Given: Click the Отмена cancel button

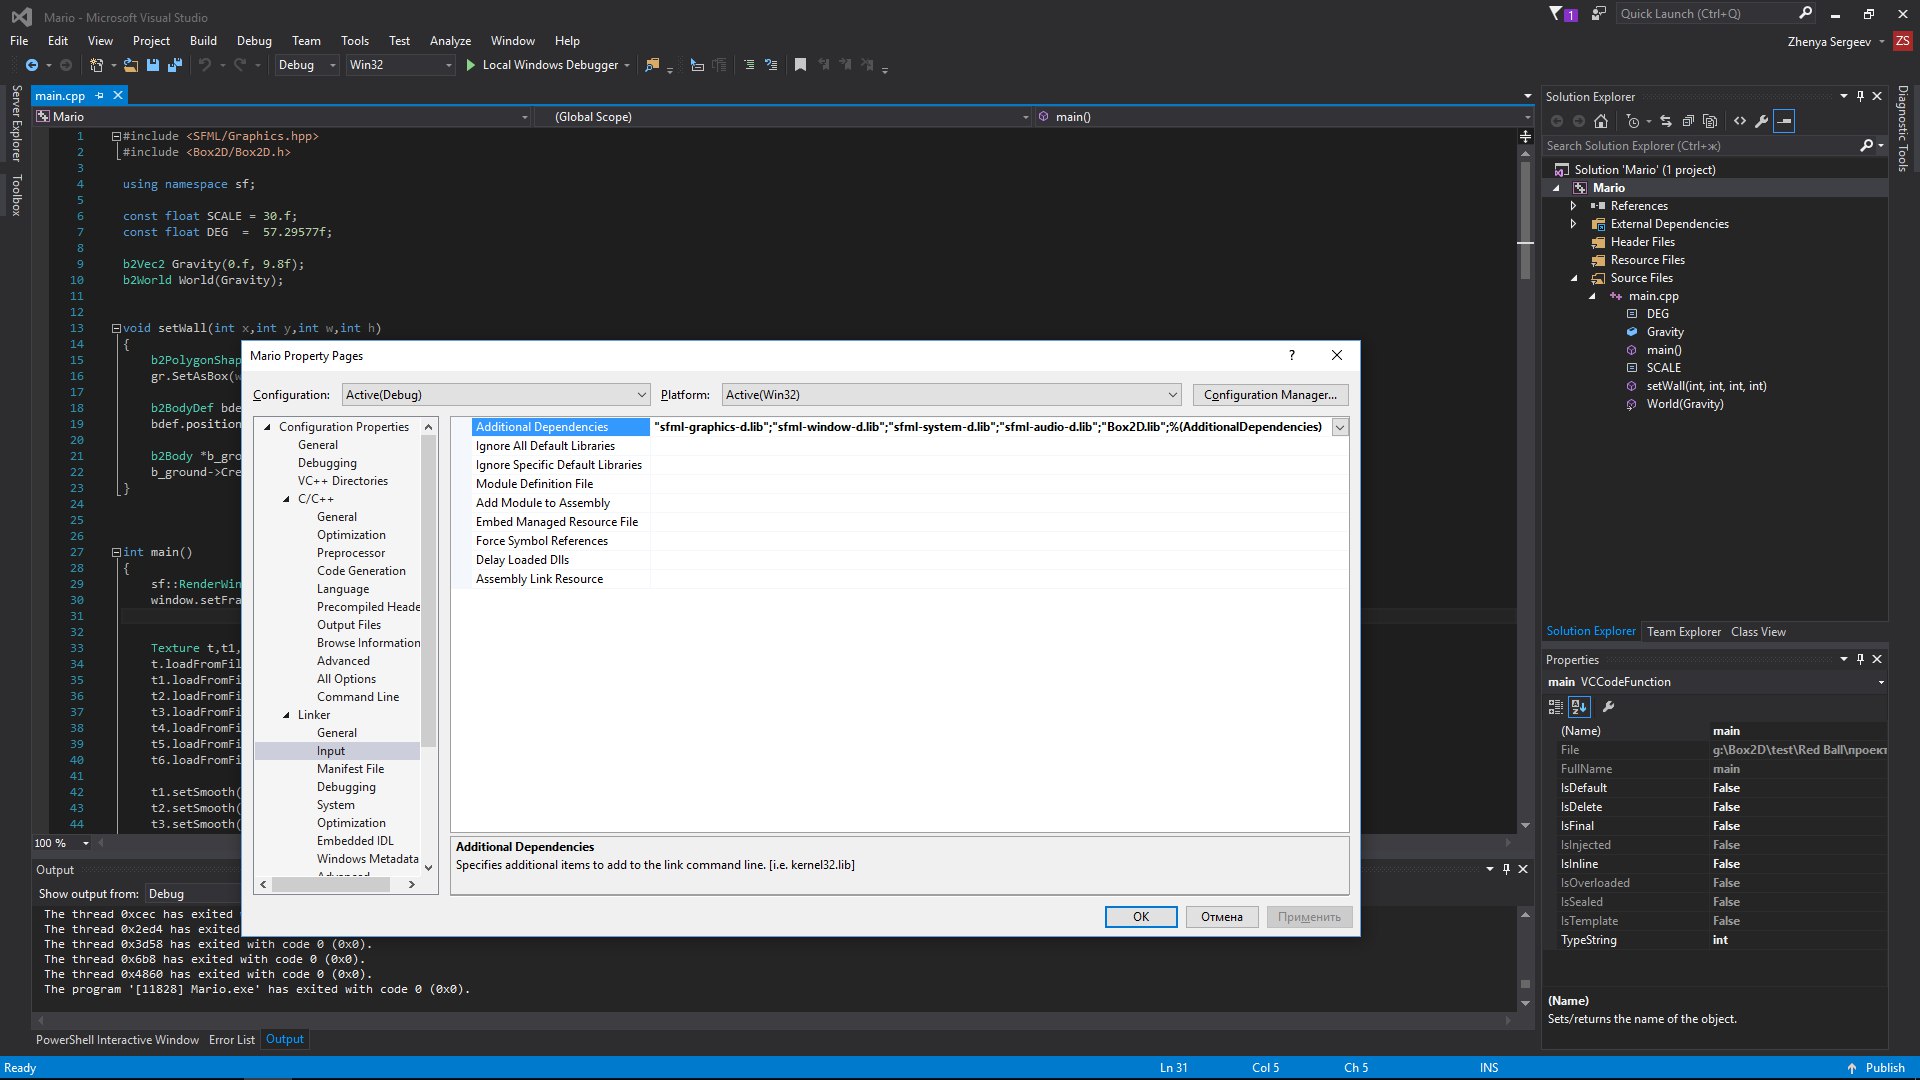Looking at the screenshot, I should pos(1222,917).
